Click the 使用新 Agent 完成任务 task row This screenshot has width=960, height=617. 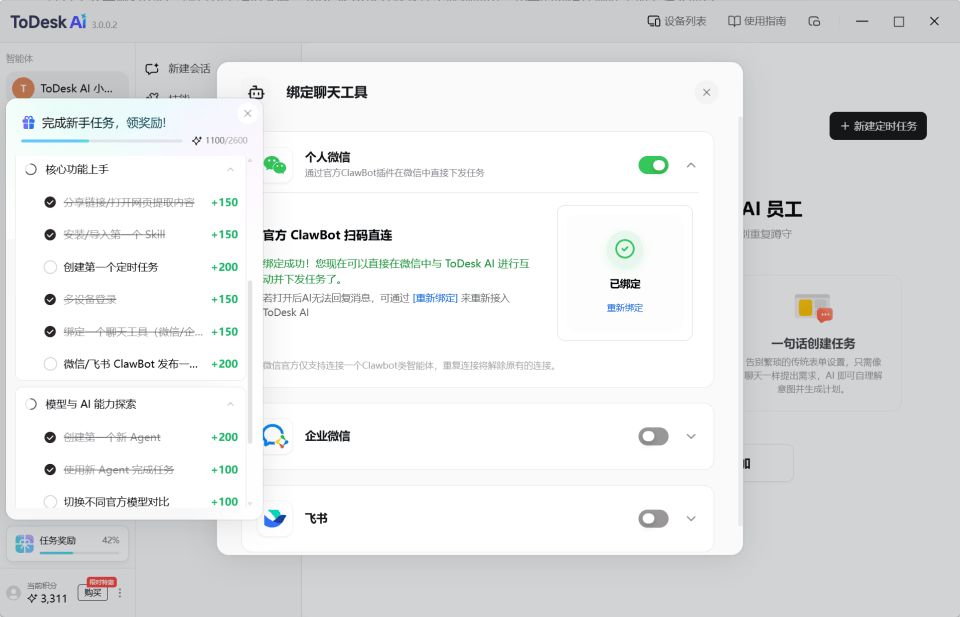pyautogui.click(x=141, y=469)
